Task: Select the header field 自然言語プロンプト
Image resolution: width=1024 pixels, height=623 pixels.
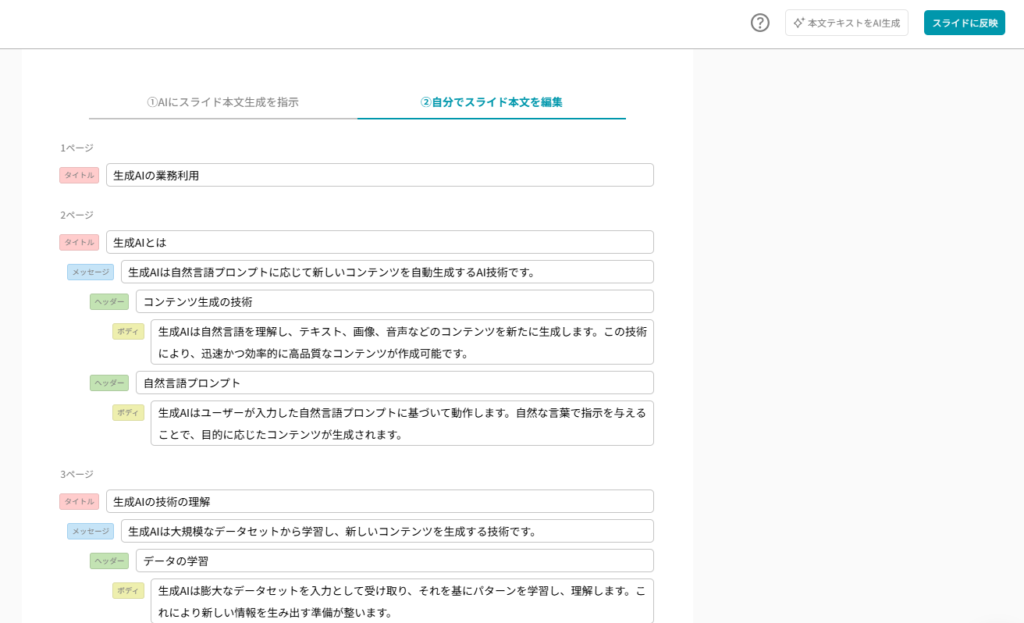Action: [394, 383]
